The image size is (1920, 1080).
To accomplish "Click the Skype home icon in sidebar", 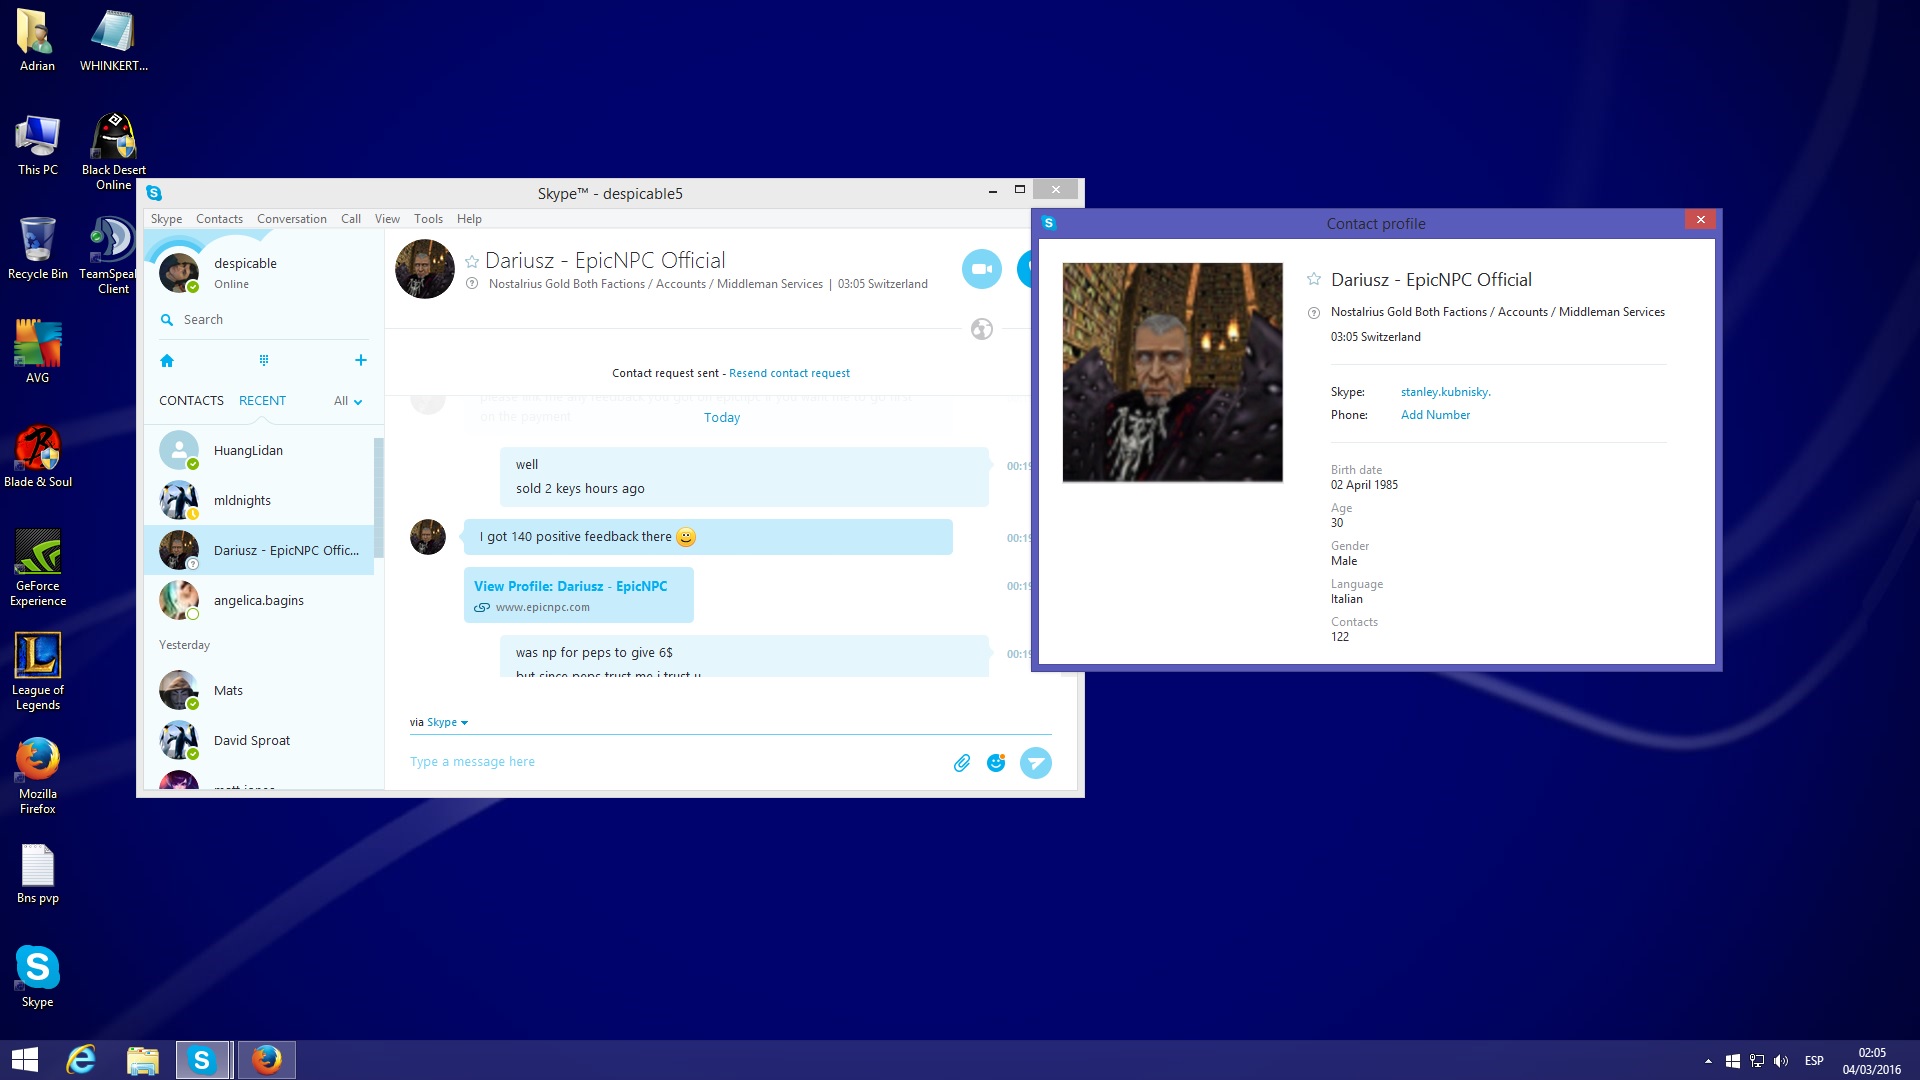I will tap(167, 360).
